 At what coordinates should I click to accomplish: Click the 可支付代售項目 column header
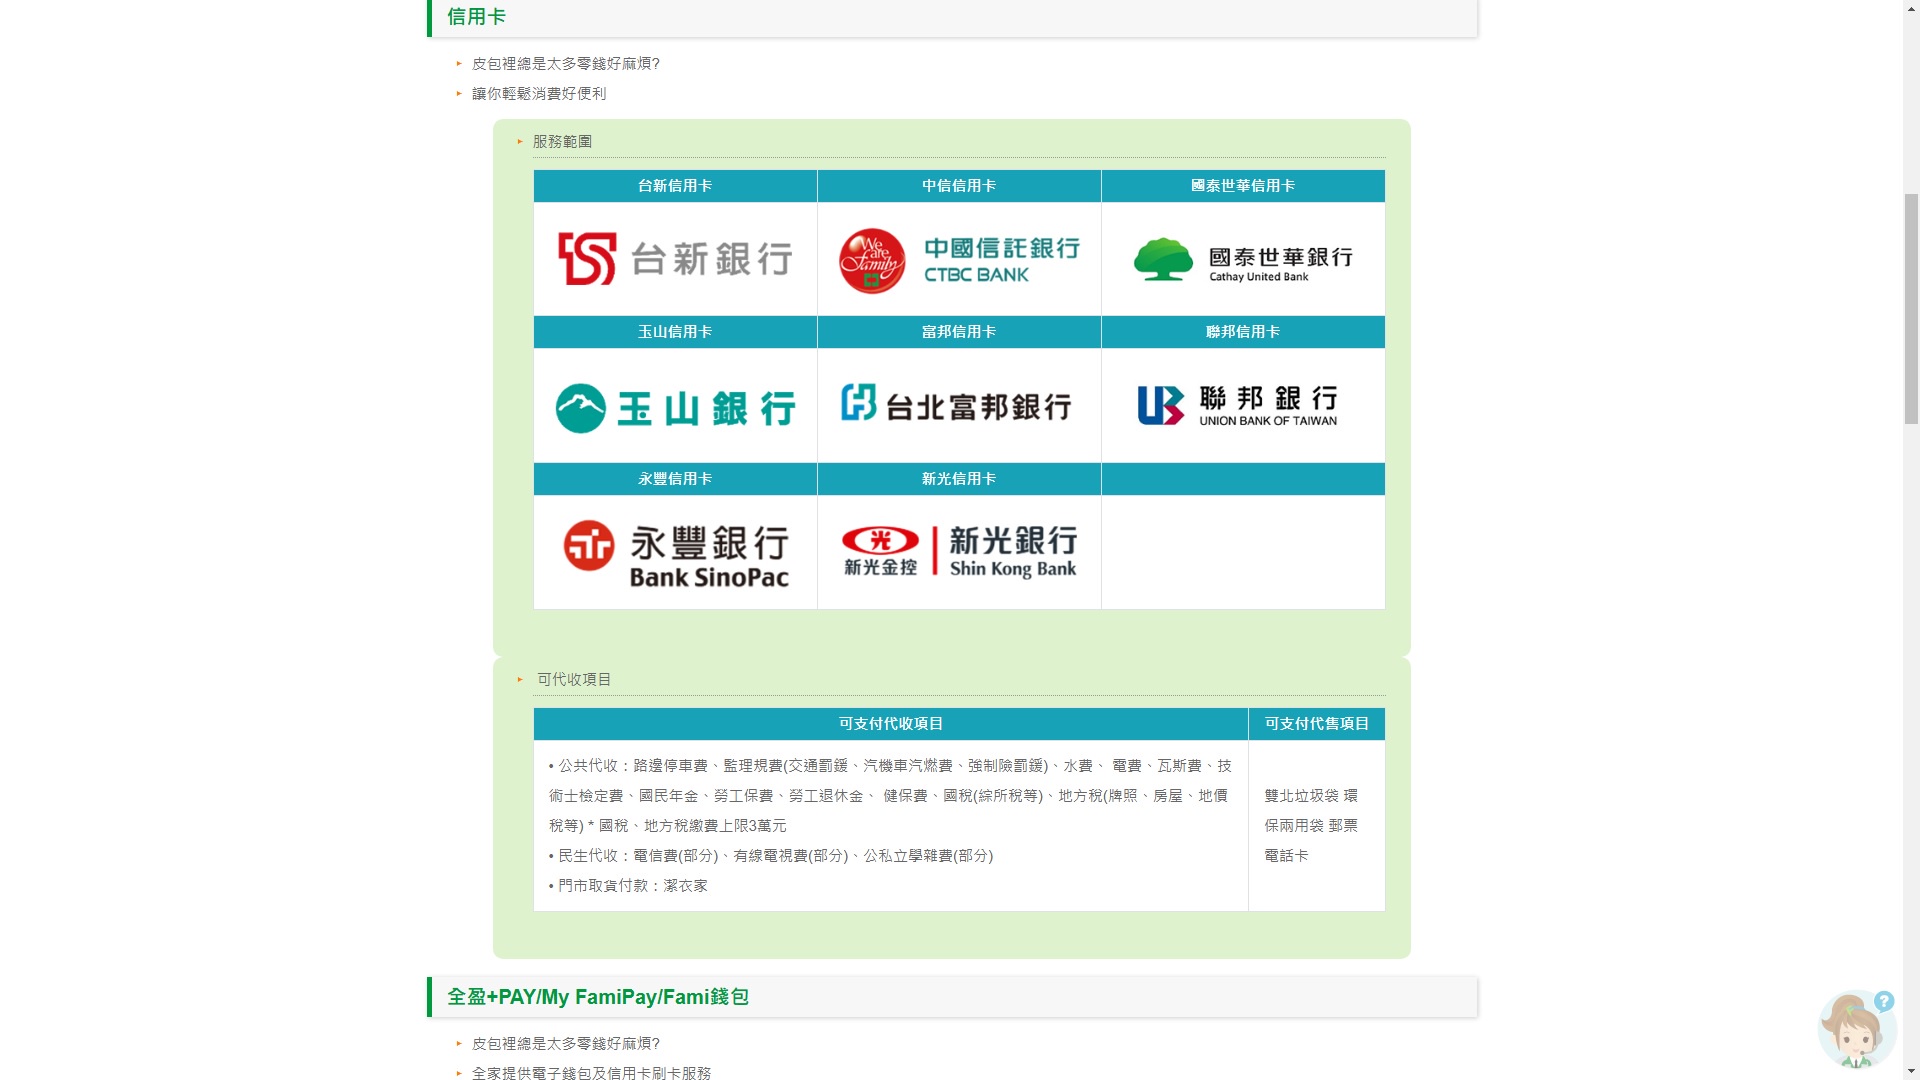click(x=1316, y=724)
